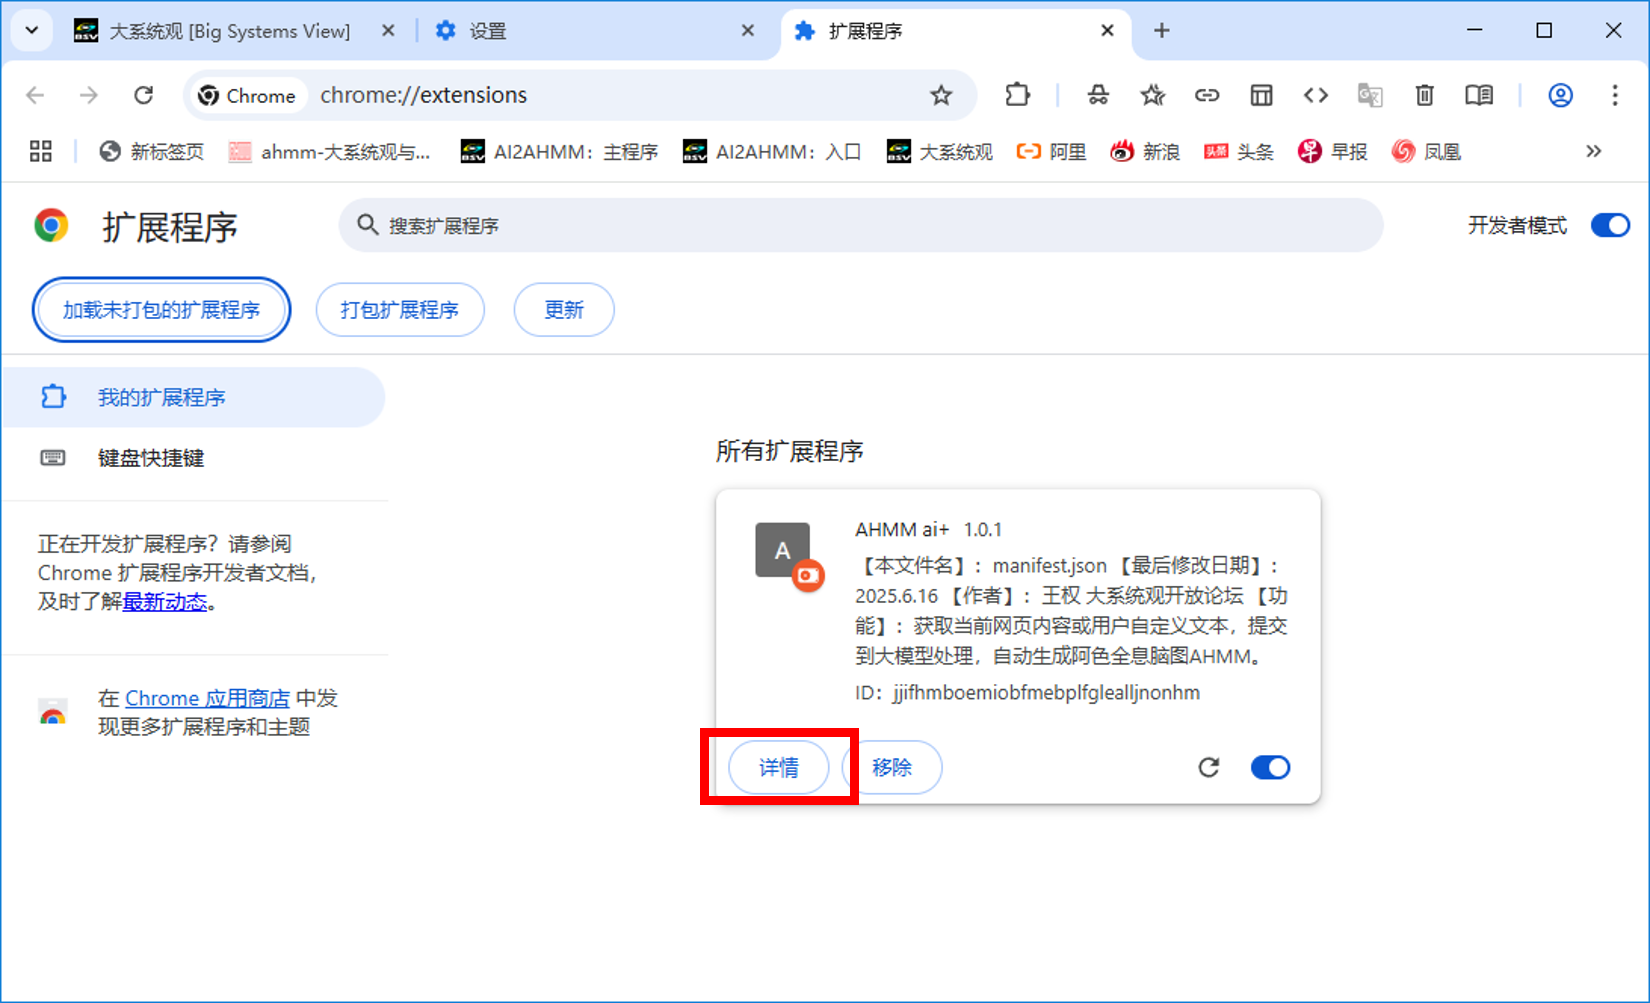Minimize the Chrome window
This screenshot has height=1003, width=1650.
click(x=1474, y=30)
